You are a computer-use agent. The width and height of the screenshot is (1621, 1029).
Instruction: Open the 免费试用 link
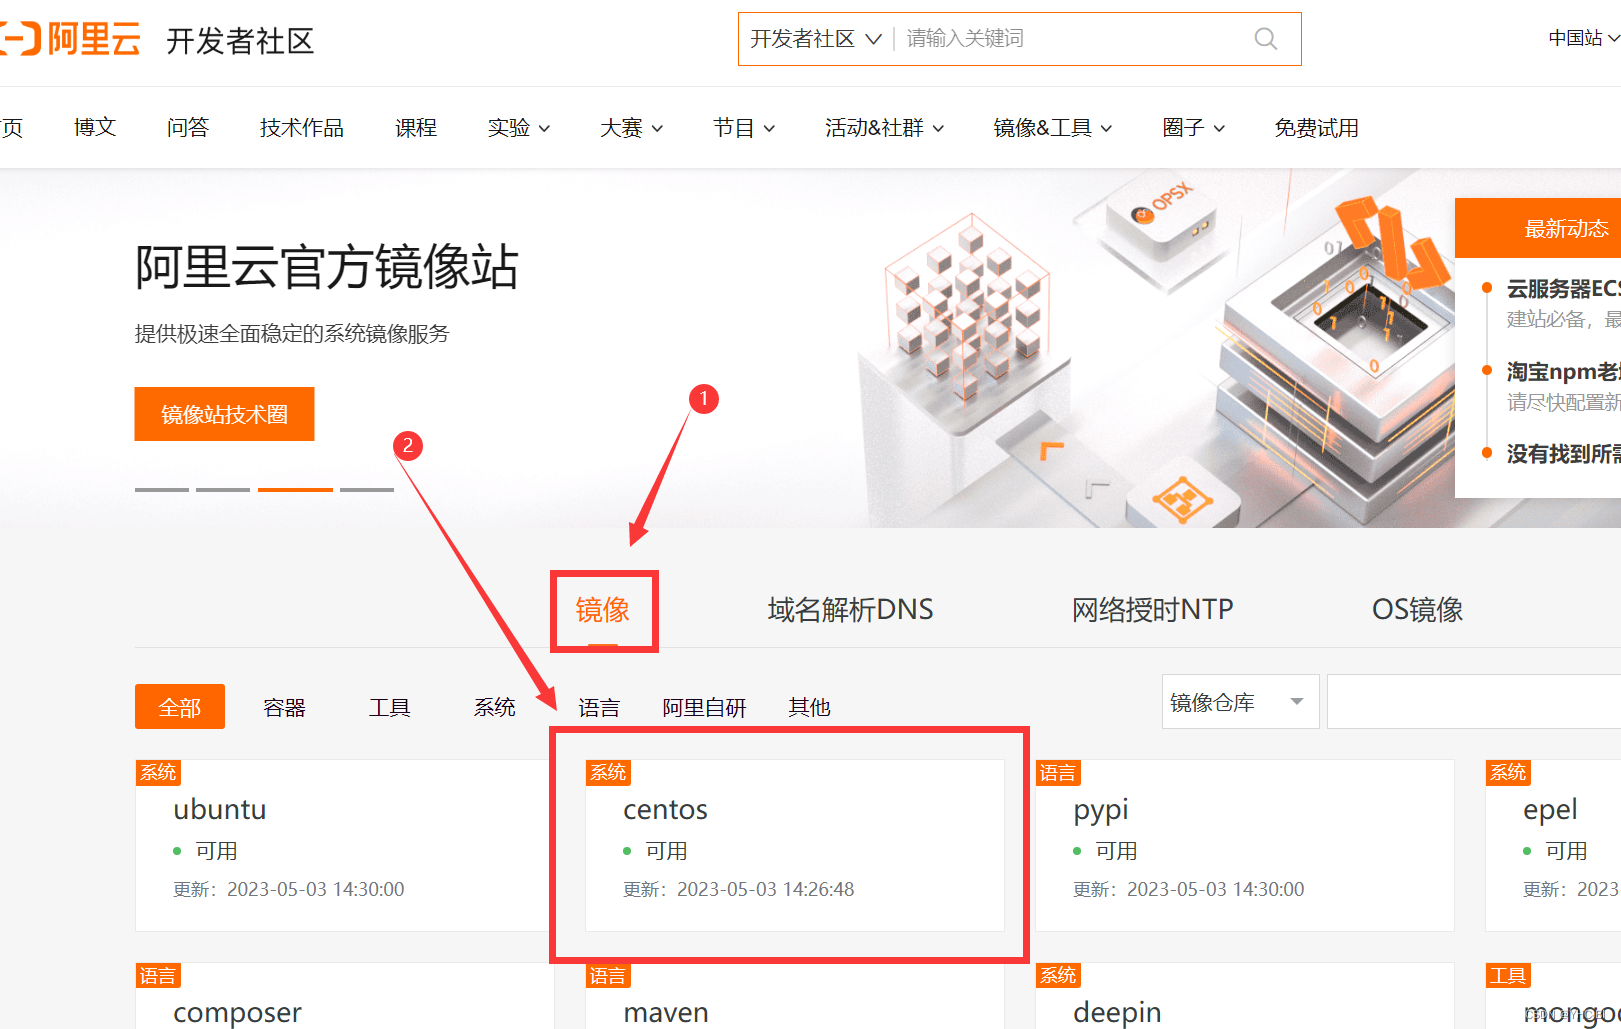coord(1317,128)
